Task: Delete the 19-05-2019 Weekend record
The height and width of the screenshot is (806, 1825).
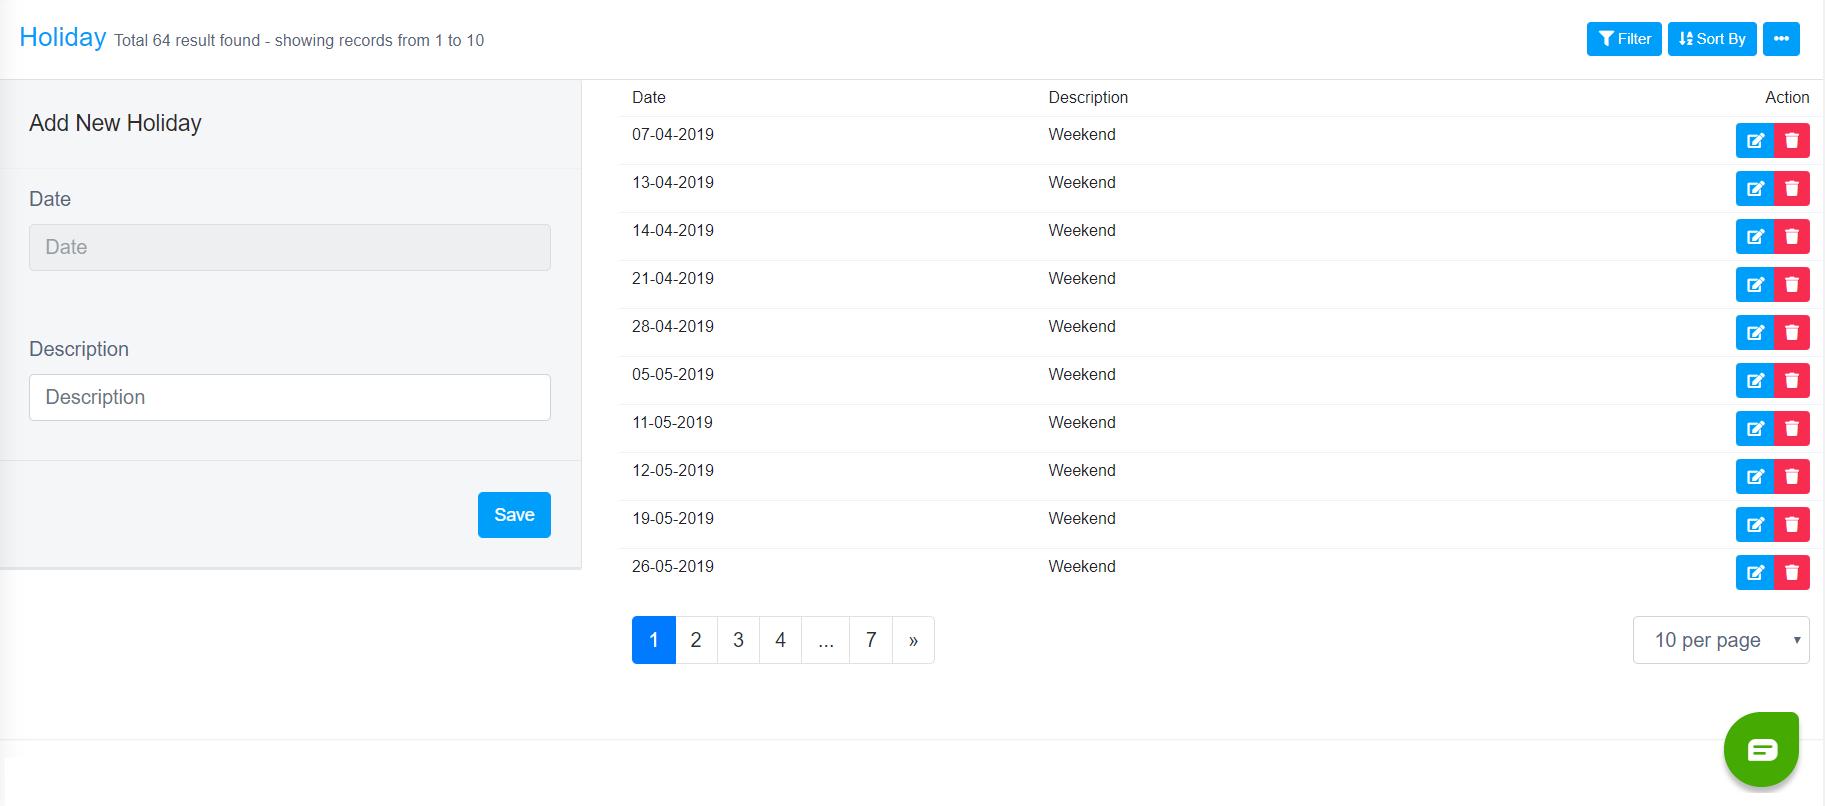Action: [x=1791, y=525]
